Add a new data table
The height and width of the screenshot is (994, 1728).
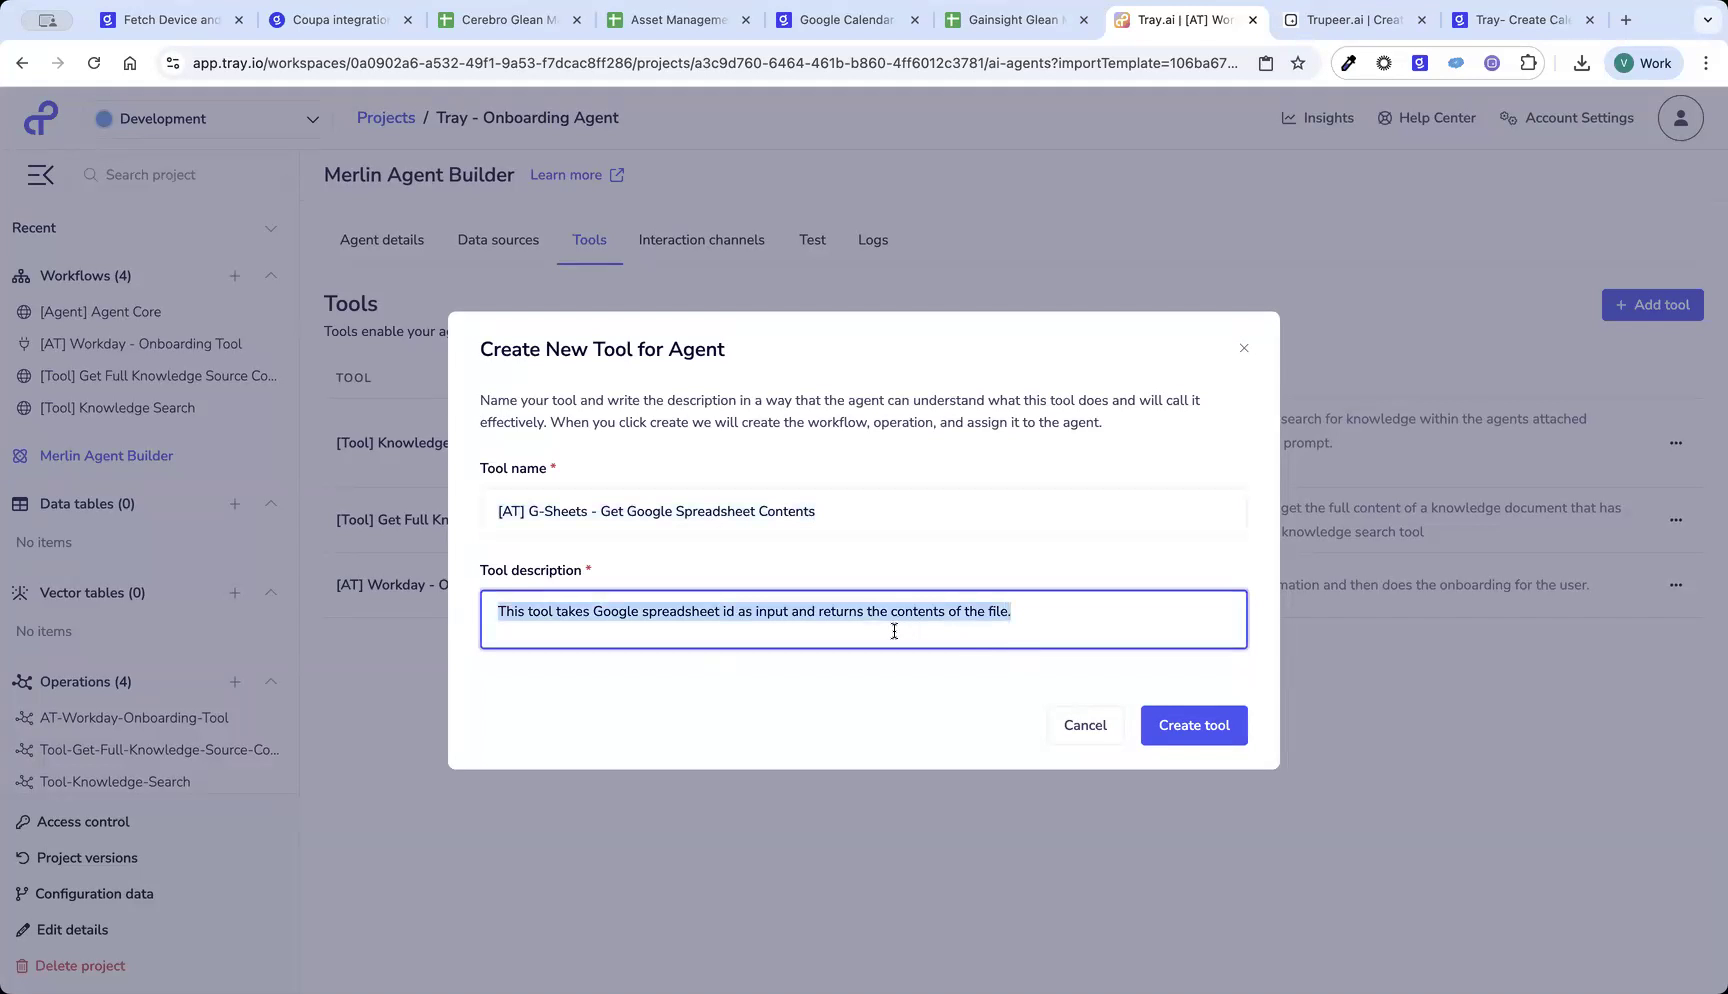[x=235, y=503]
